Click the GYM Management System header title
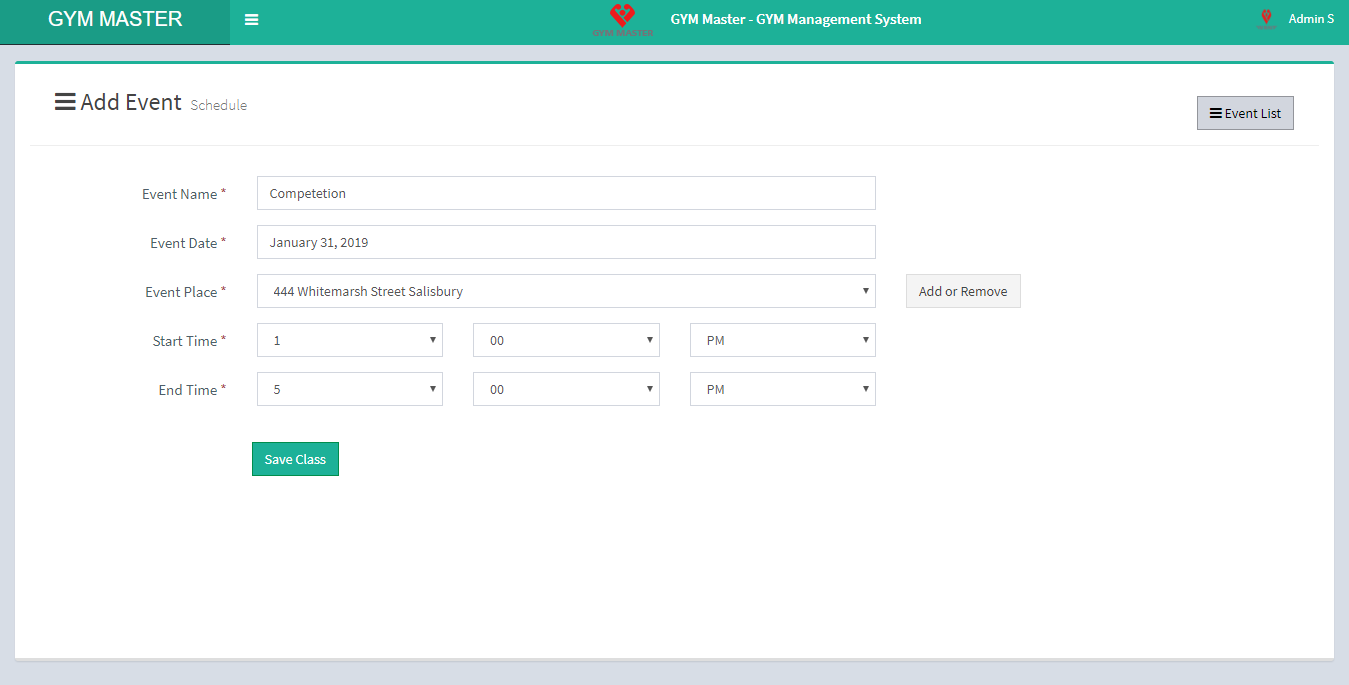The width and height of the screenshot is (1349, 685). pyautogui.click(x=795, y=19)
